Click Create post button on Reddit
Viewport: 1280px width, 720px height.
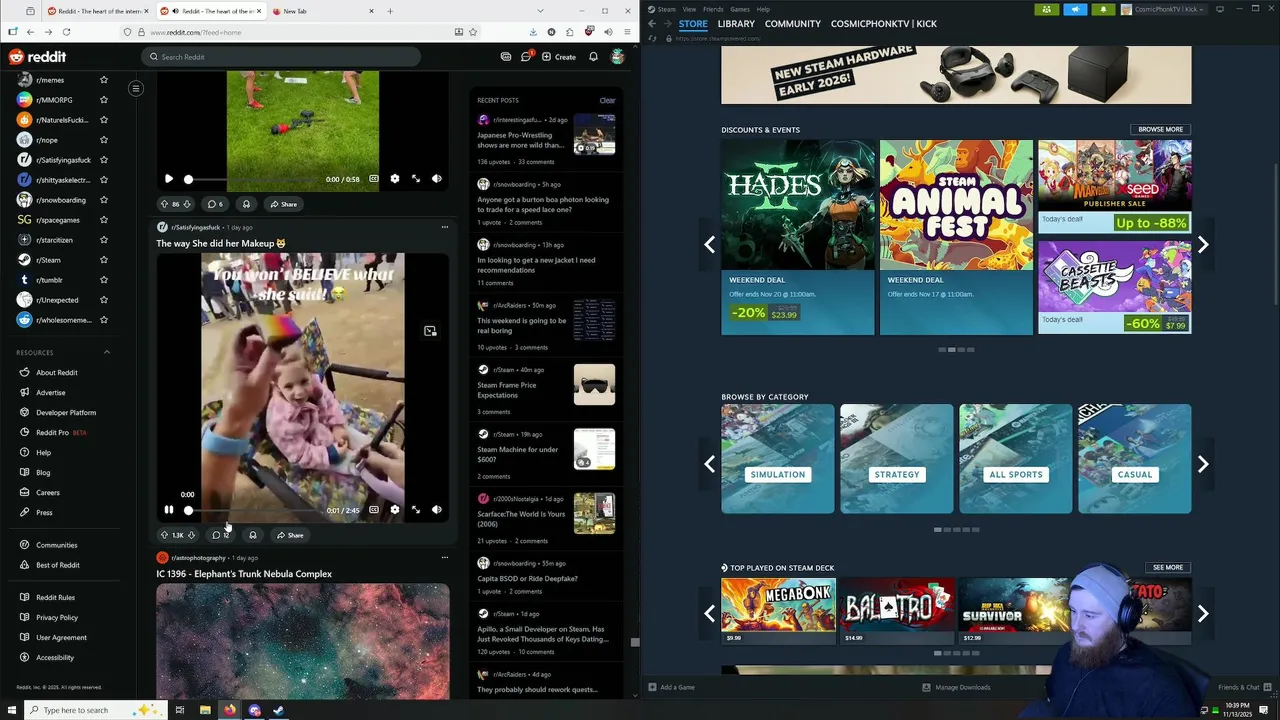pyautogui.click(x=559, y=57)
